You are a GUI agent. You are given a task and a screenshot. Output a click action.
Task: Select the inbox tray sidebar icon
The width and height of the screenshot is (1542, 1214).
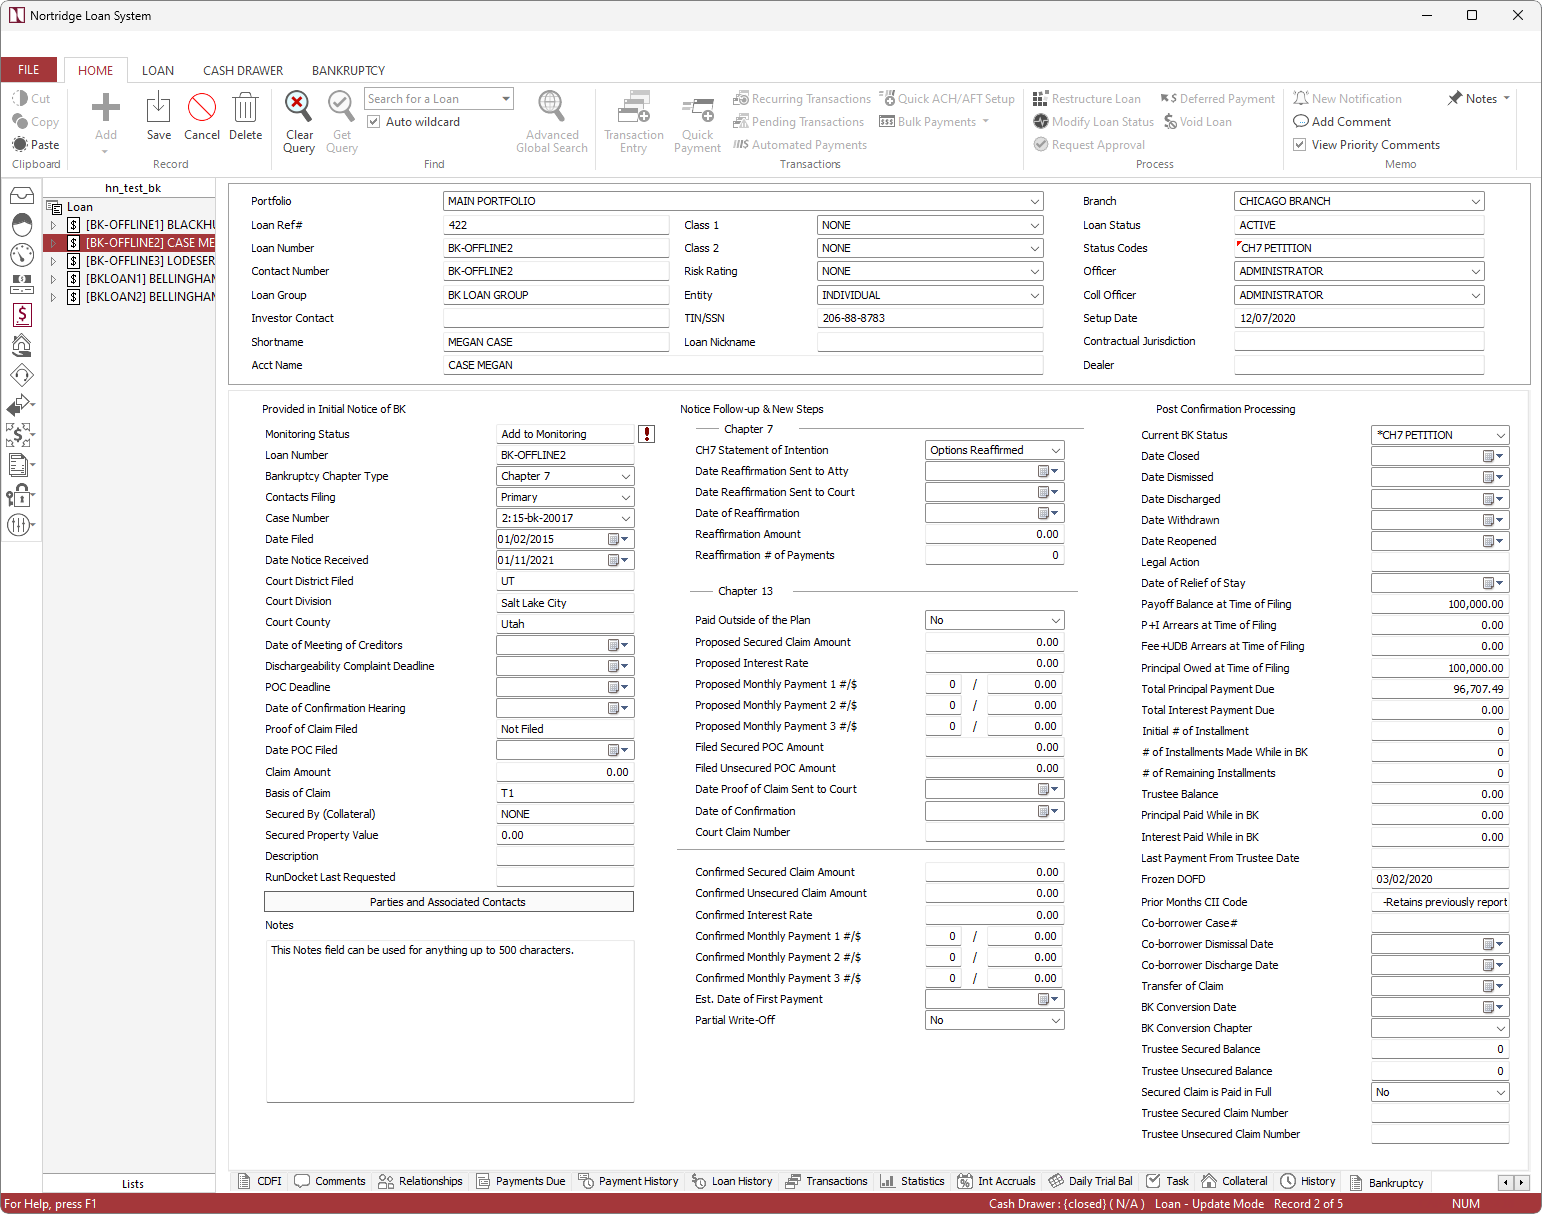[x=22, y=196]
